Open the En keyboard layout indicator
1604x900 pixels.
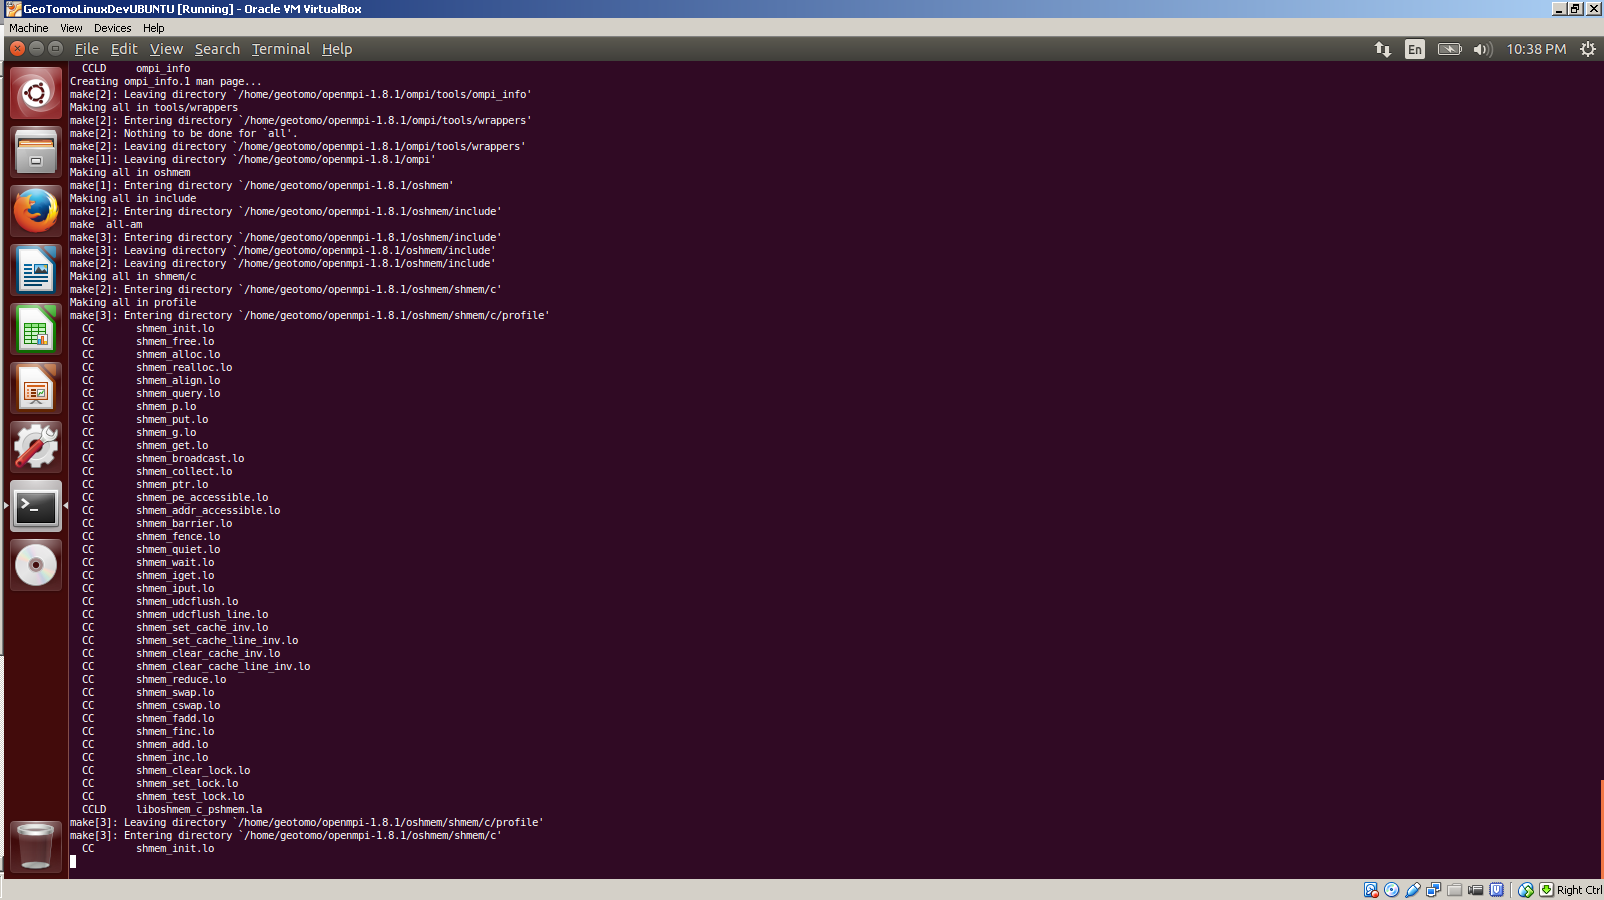[x=1415, y=49]
